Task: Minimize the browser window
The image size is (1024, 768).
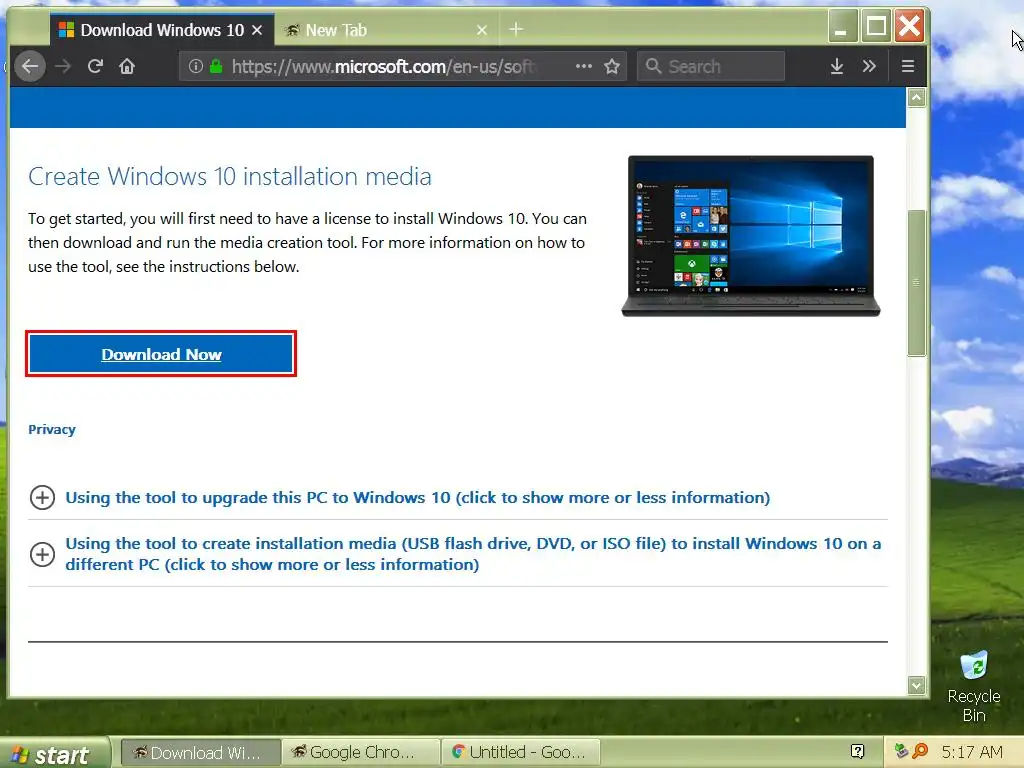Action: coord(842,26)
